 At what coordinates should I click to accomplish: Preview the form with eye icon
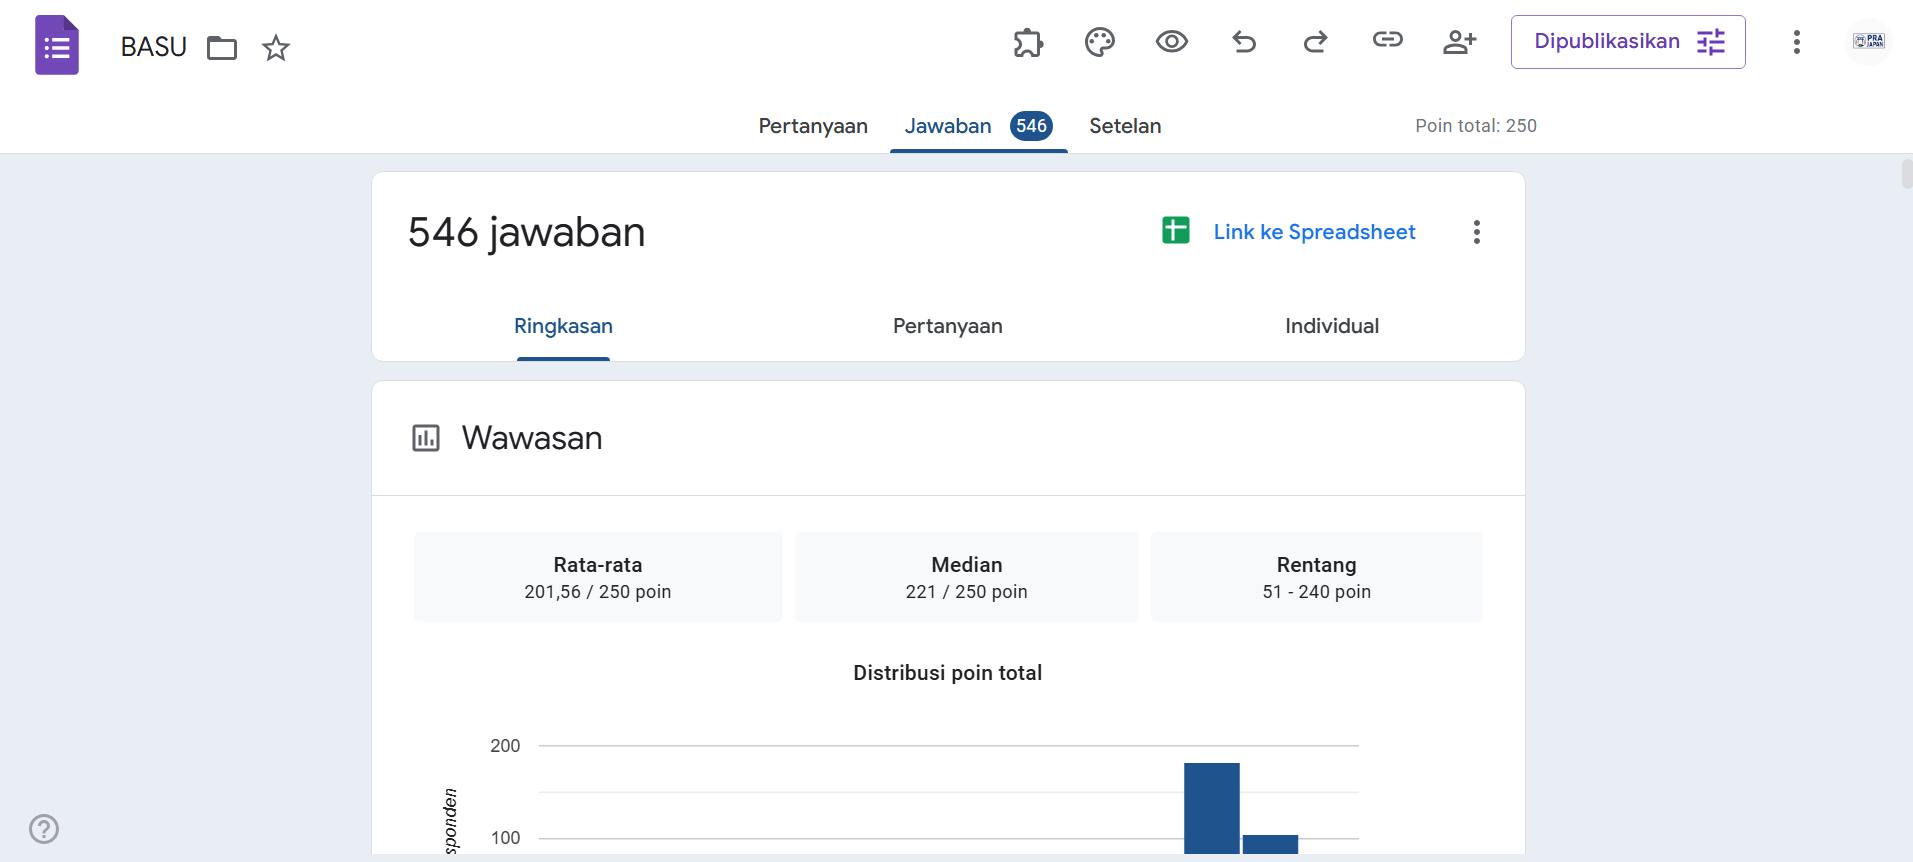tap(1171, 42)
